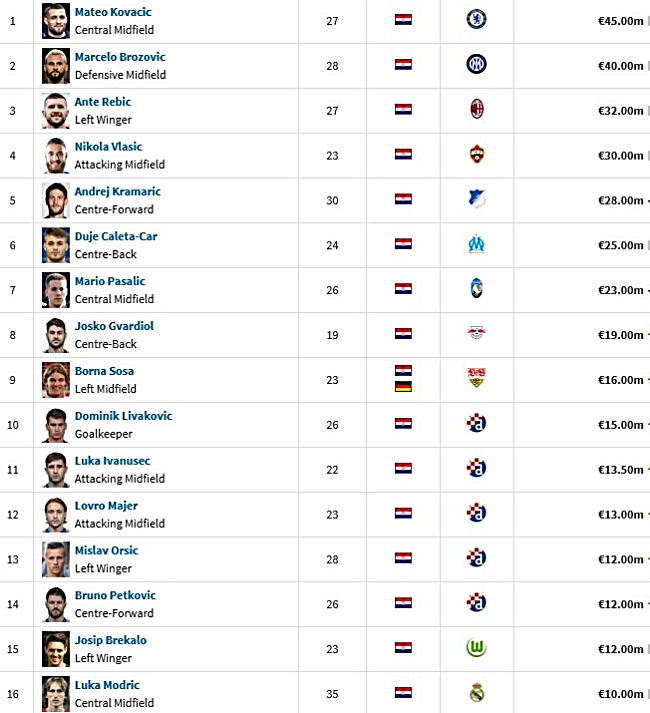This screenshot has height=713, width=650.
Task: Open the AC Milan crest icon
Action: coord(477,109)
